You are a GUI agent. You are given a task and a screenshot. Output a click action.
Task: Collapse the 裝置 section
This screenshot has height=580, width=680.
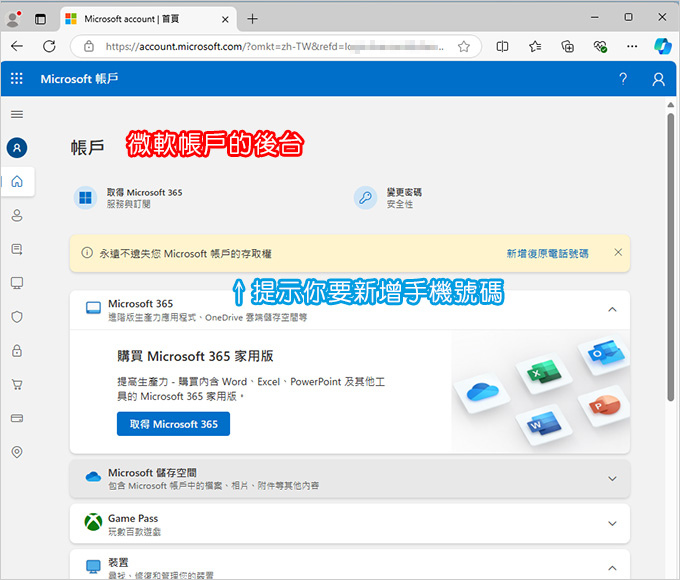click(612, 568)
